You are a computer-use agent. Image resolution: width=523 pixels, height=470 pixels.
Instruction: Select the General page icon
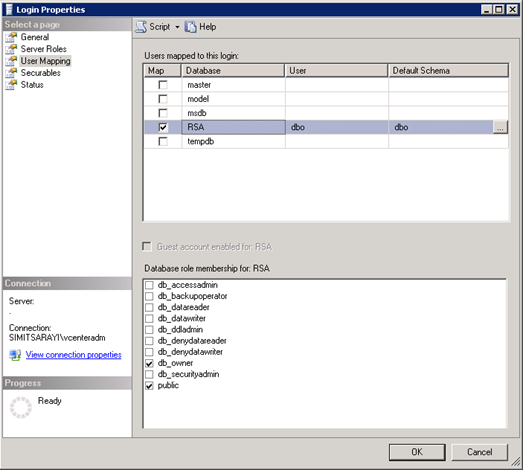[11, 37]
